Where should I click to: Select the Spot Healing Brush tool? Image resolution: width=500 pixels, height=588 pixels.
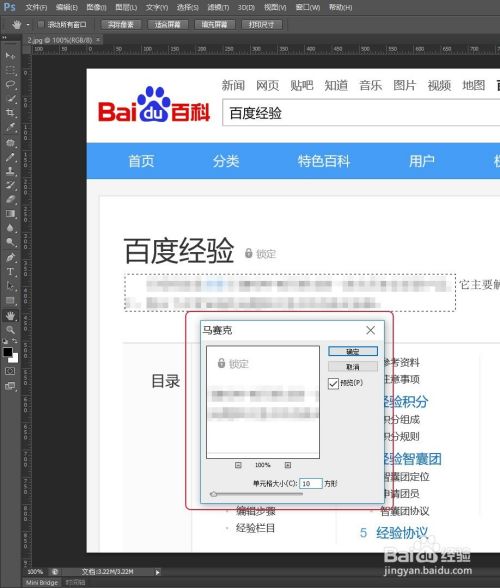(x=10, y=142)
